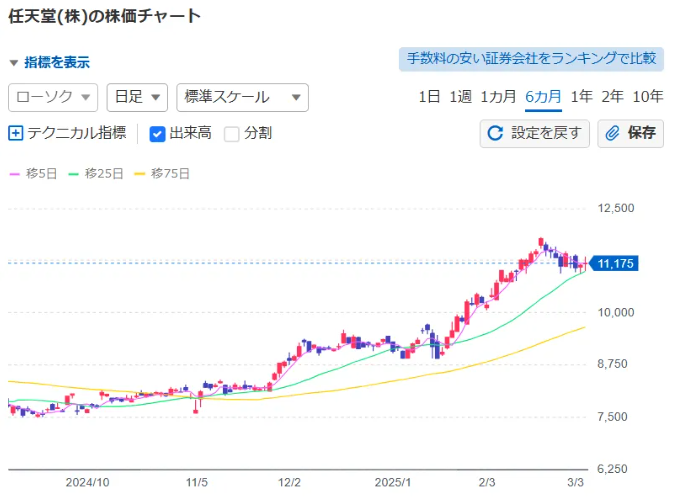
Task: Click the 設定を戻す reset button
Action: [534, 133]
